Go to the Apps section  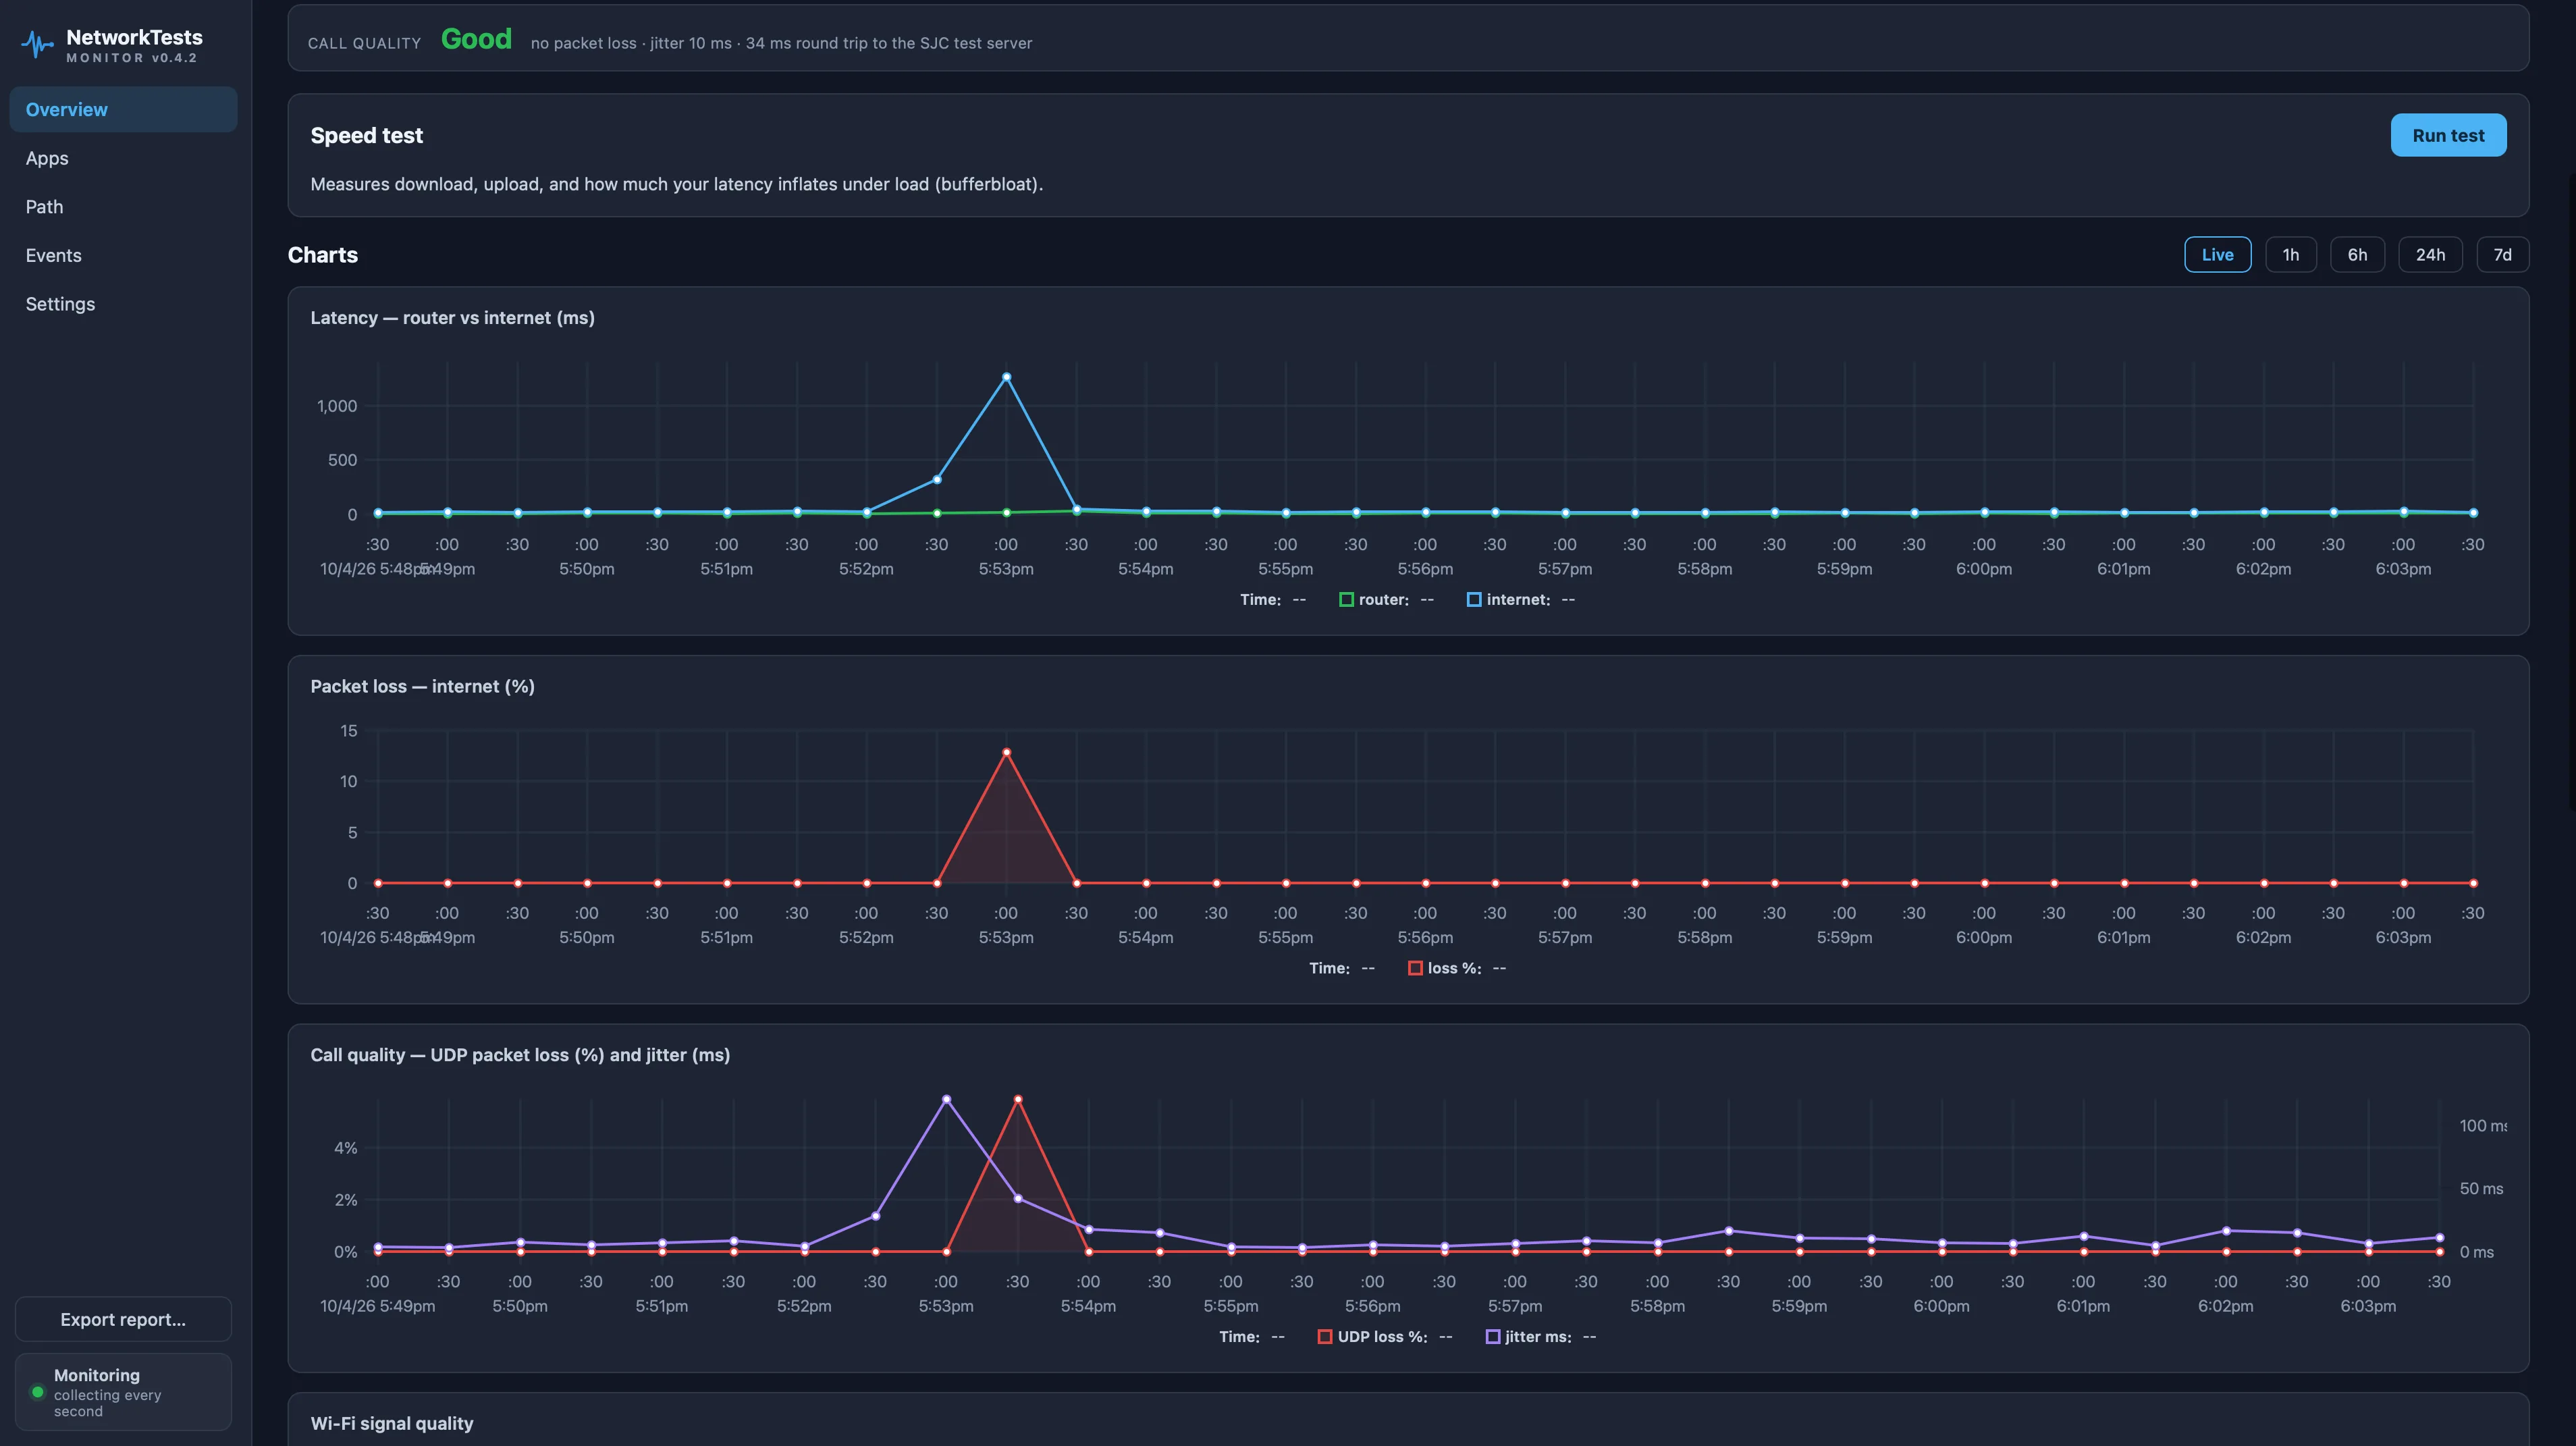pos(123,158)
